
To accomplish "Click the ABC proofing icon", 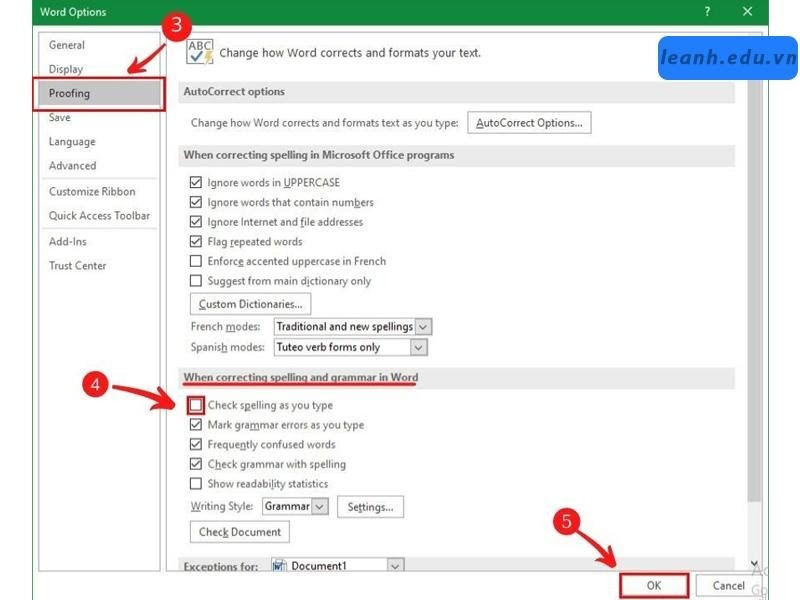I will pyautogui.click(x=199, y=52).
